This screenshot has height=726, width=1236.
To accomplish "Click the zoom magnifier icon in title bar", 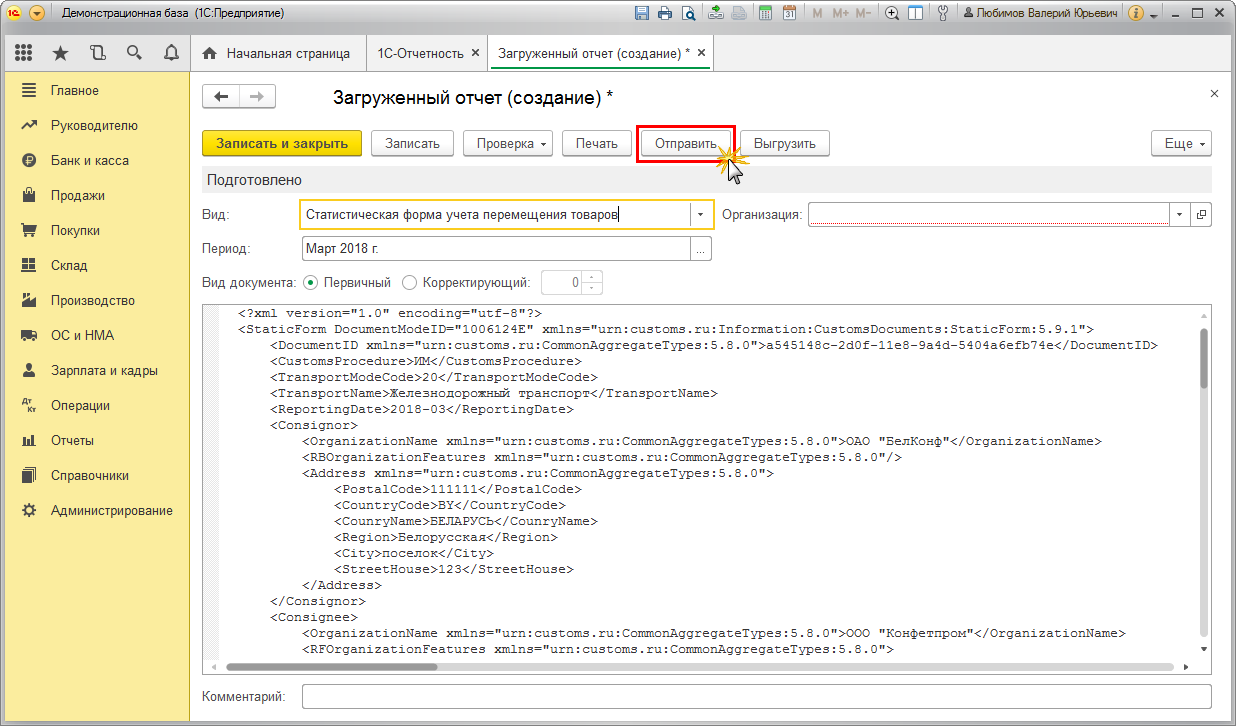I will (892, 14).
